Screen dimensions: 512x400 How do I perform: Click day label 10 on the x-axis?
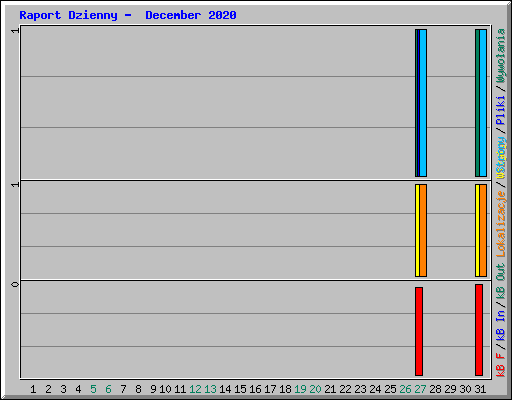[165, 389]
